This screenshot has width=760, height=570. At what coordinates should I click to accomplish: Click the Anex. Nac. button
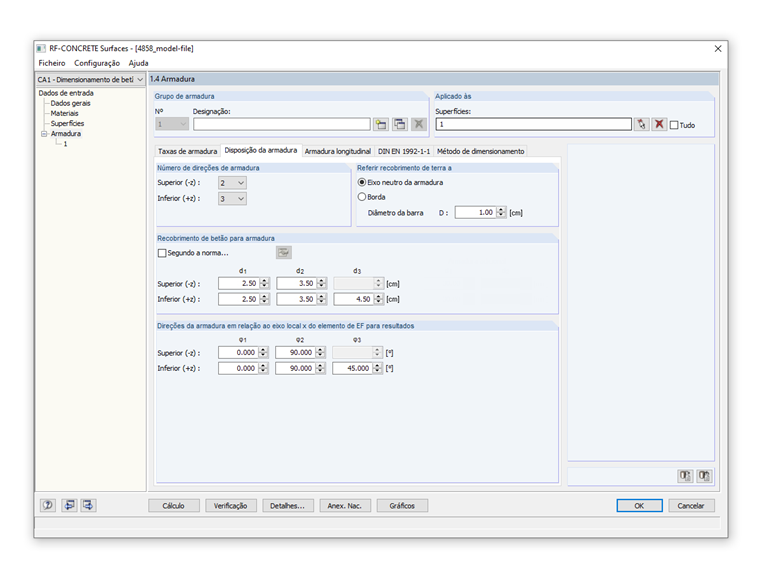pos(345,506)
